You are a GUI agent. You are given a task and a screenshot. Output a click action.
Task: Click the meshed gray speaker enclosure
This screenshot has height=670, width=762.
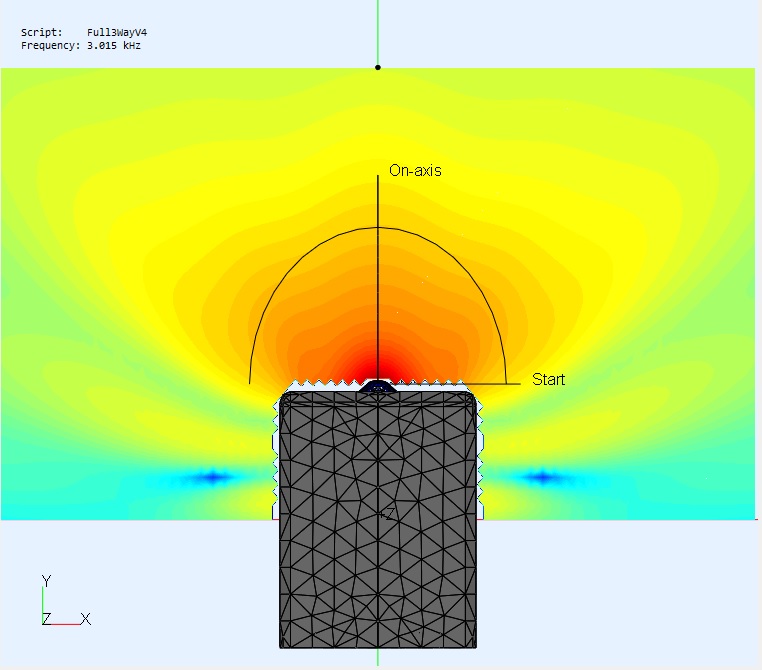[378, 520]
